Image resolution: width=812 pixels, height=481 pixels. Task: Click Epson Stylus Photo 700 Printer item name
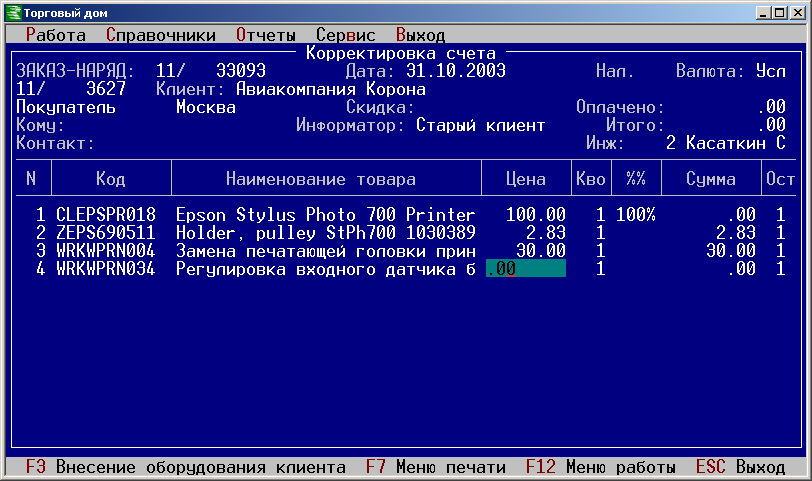coord(325,214)
